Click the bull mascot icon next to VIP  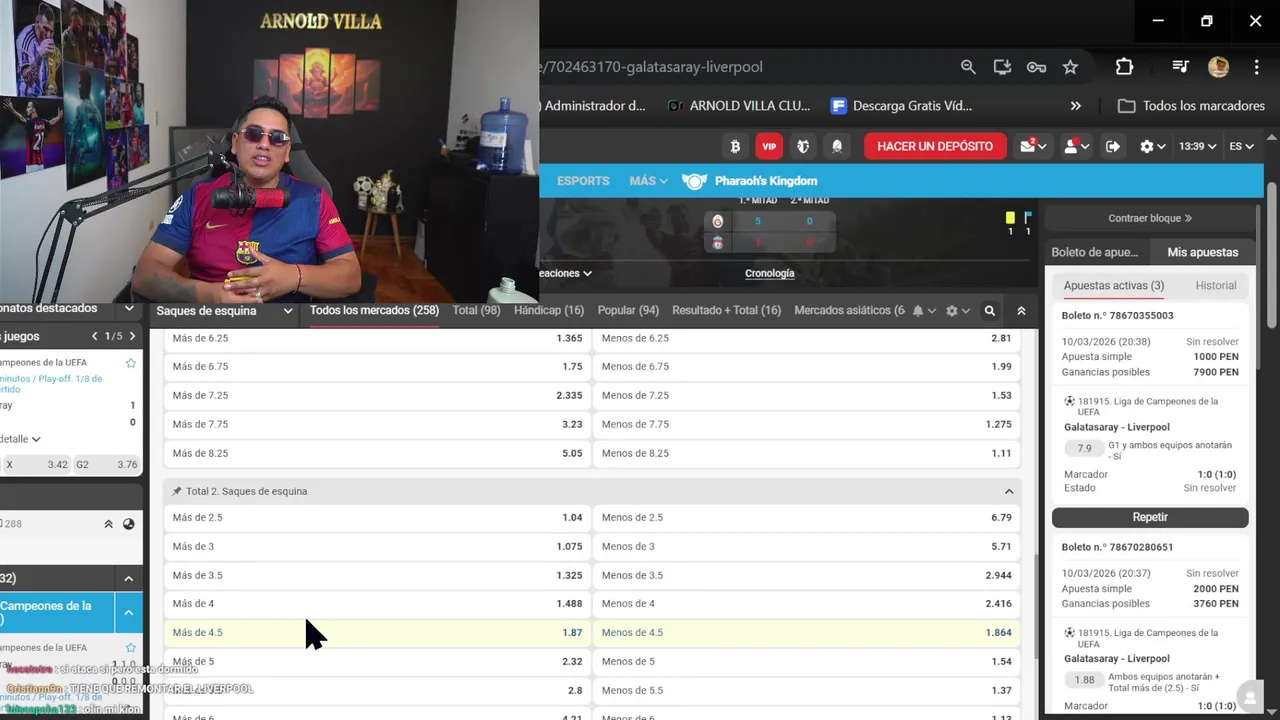(x=803, y=146)
